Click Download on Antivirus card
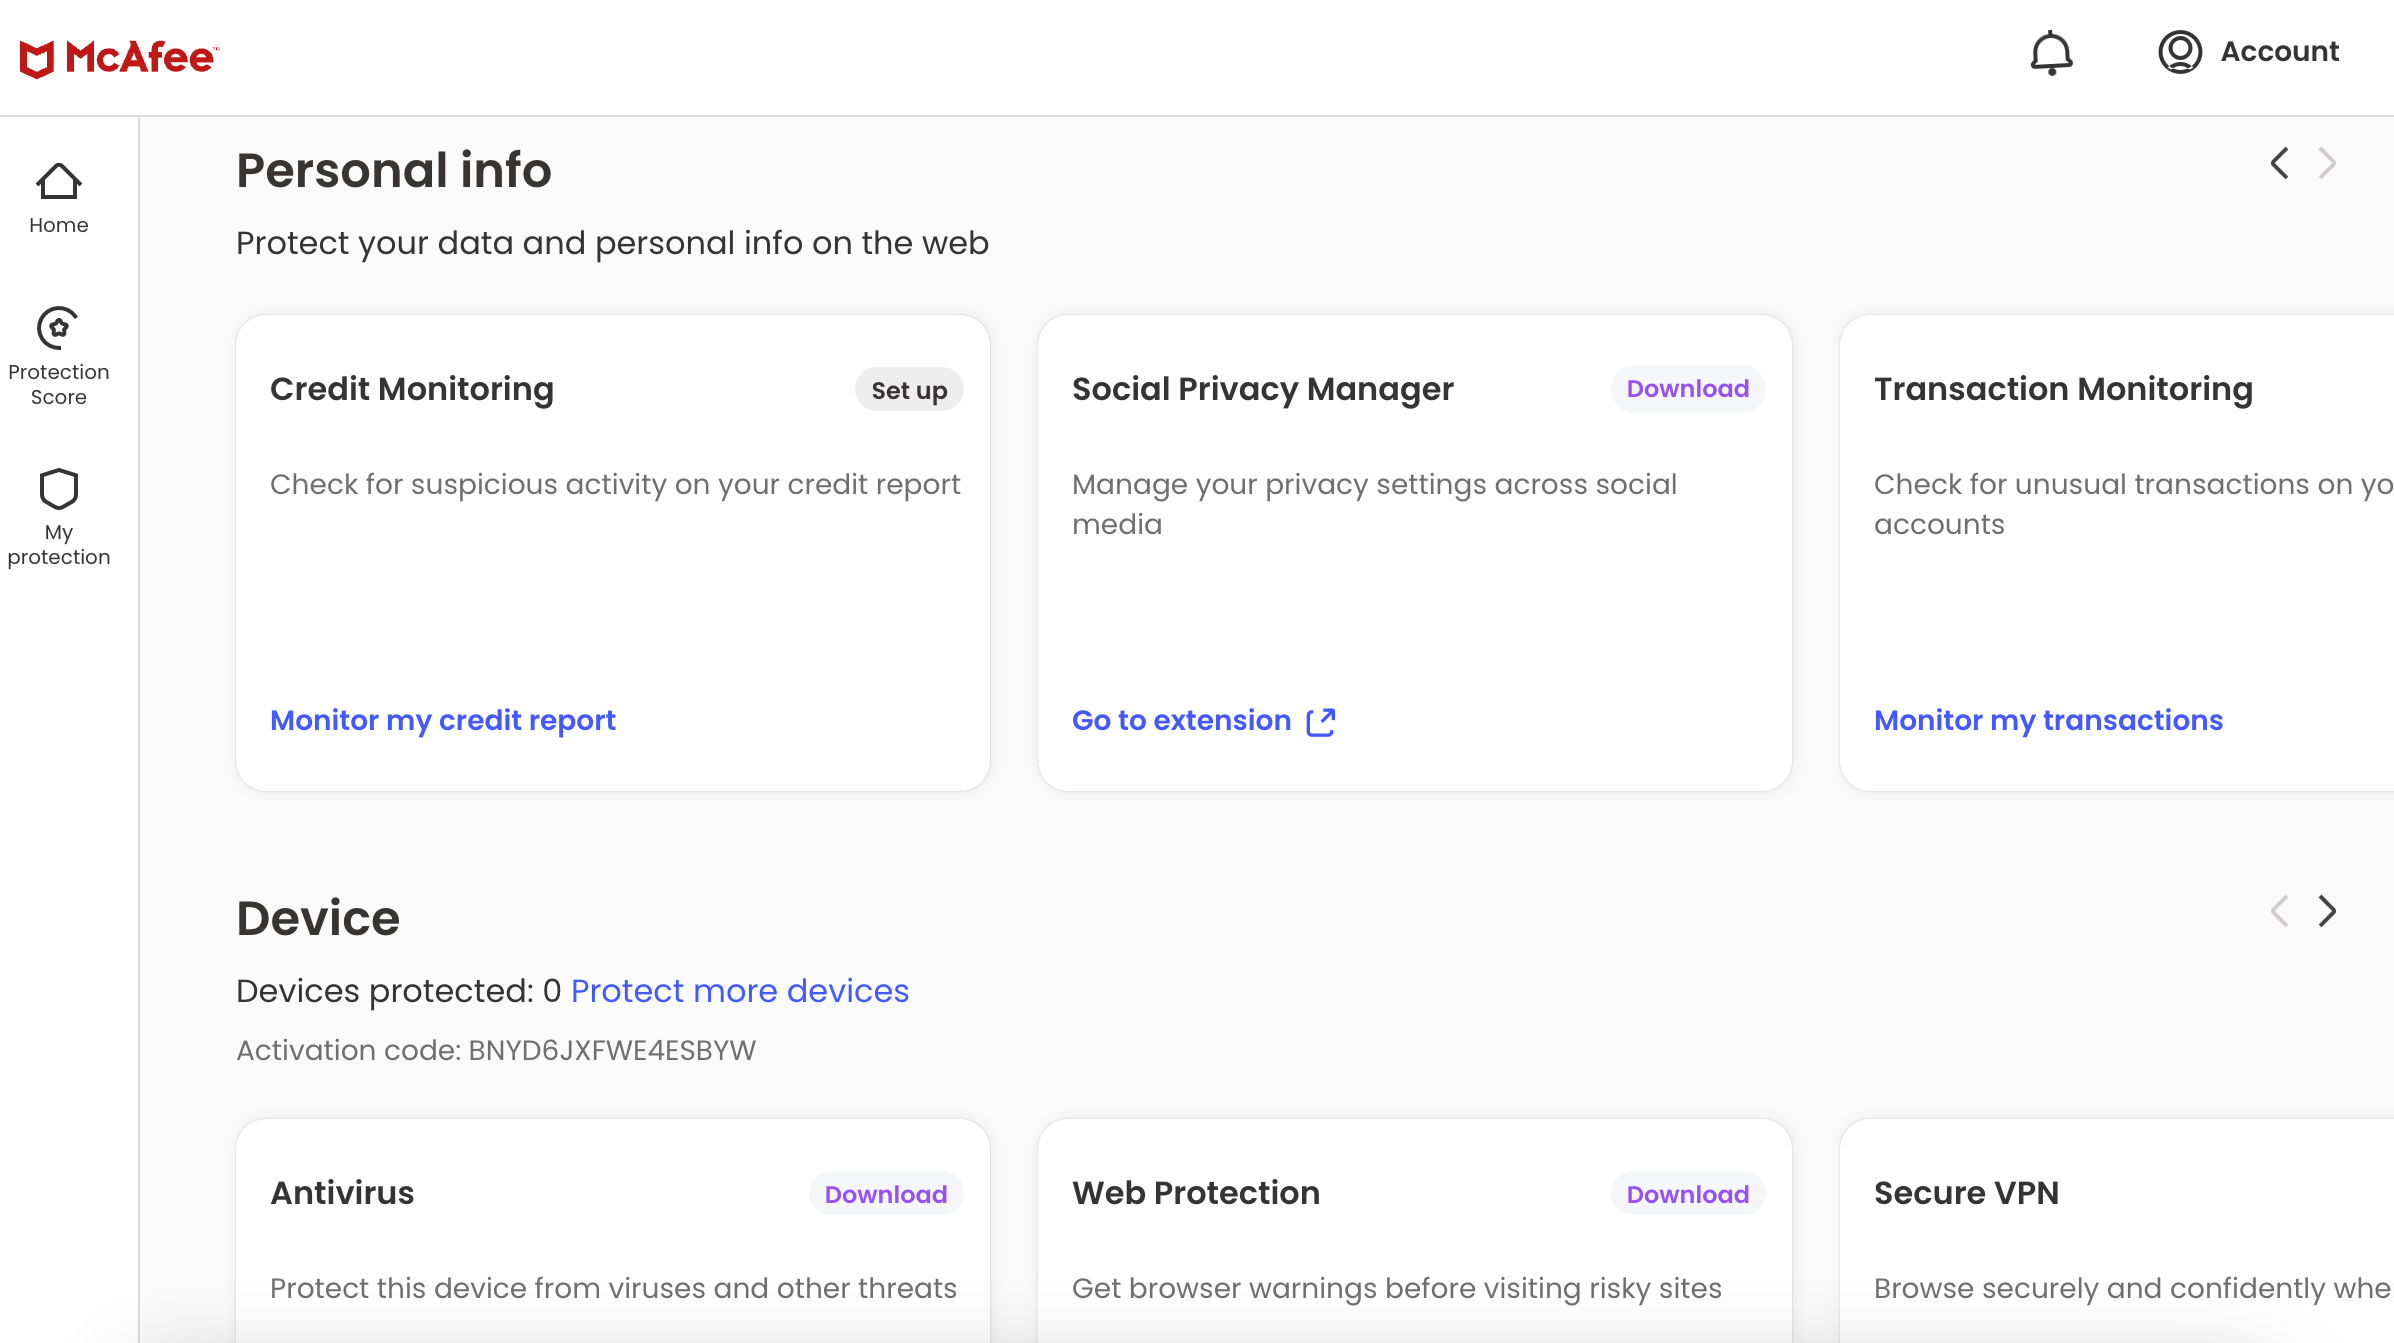 (886, 1194)
